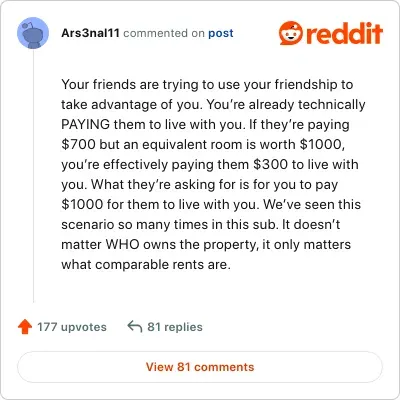This screenshot has height=400, width=400.
Task: Open the "81 replies" label
Action: pos(175,327)
